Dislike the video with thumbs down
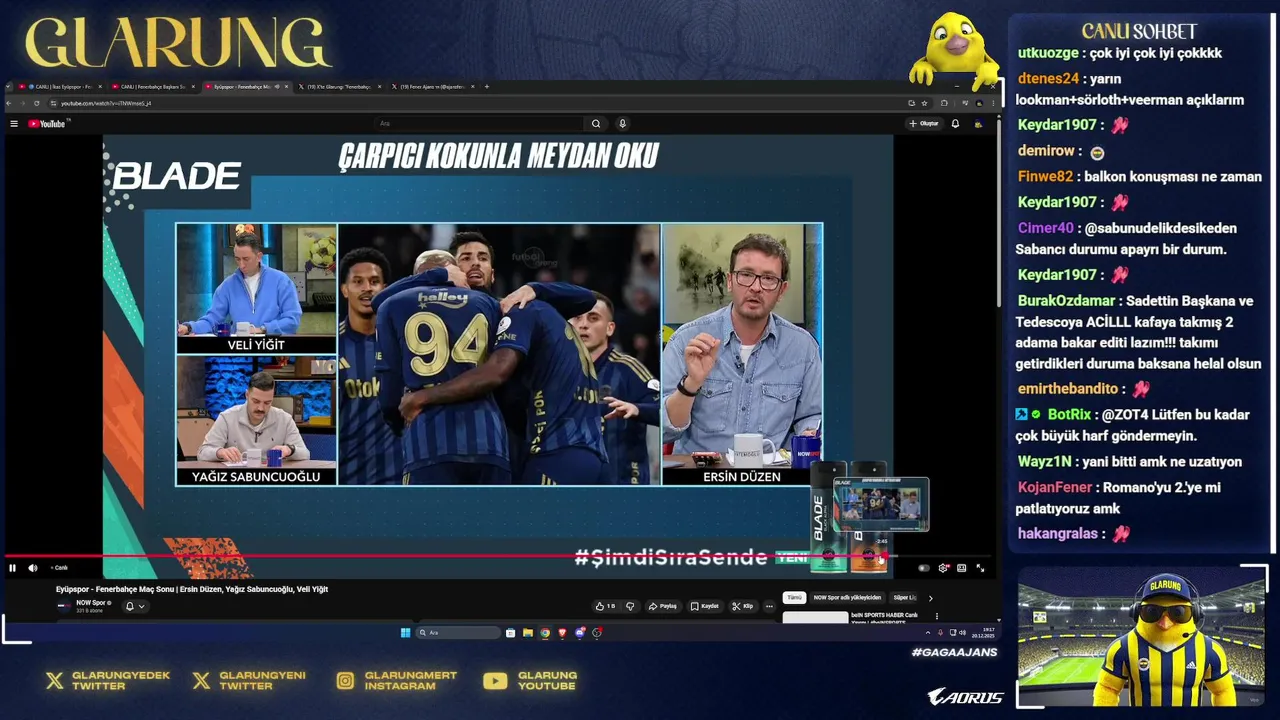 (630, 606)
